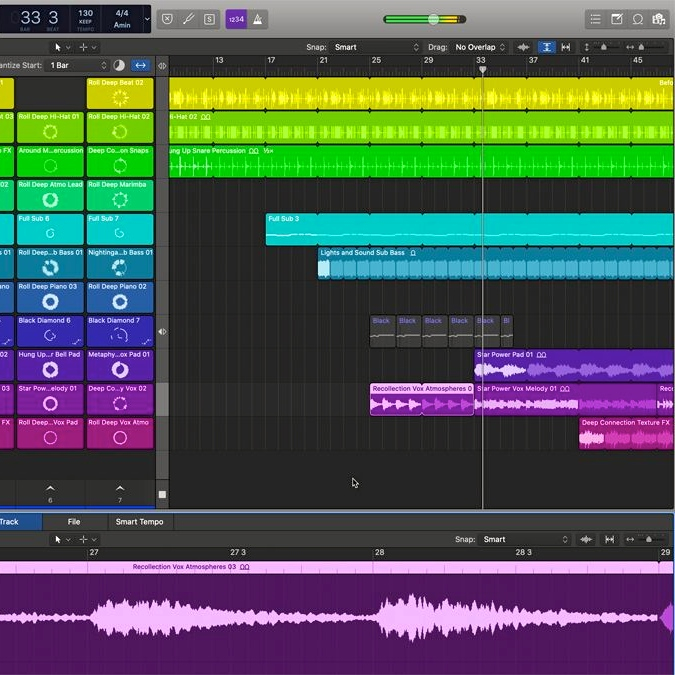Trigger the Full Sub 6 cell
The image size is (675, 675).
pyautogui.click(x=50, y=229)
